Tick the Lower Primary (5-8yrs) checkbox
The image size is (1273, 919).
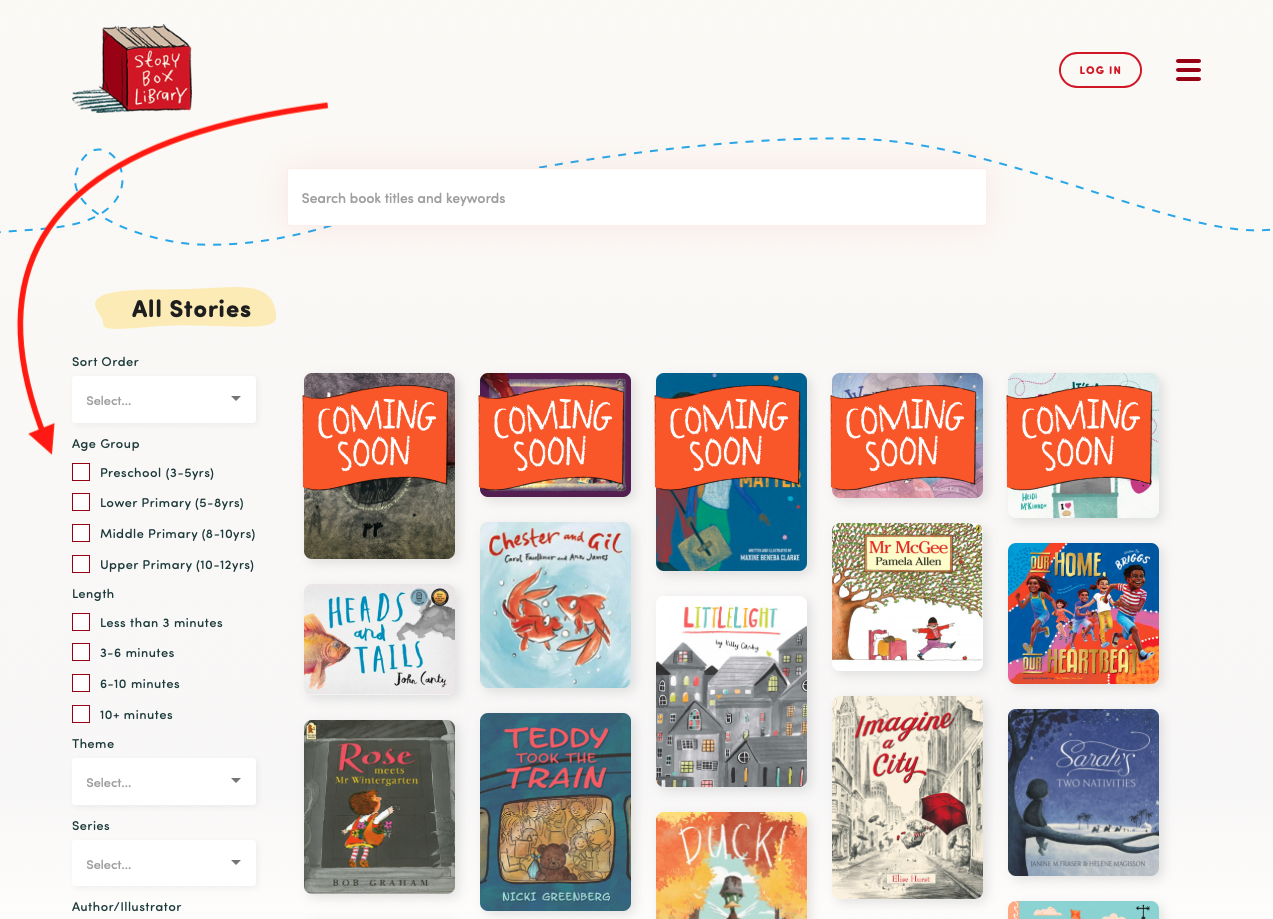pyautogui.click(x=81, y=502)
